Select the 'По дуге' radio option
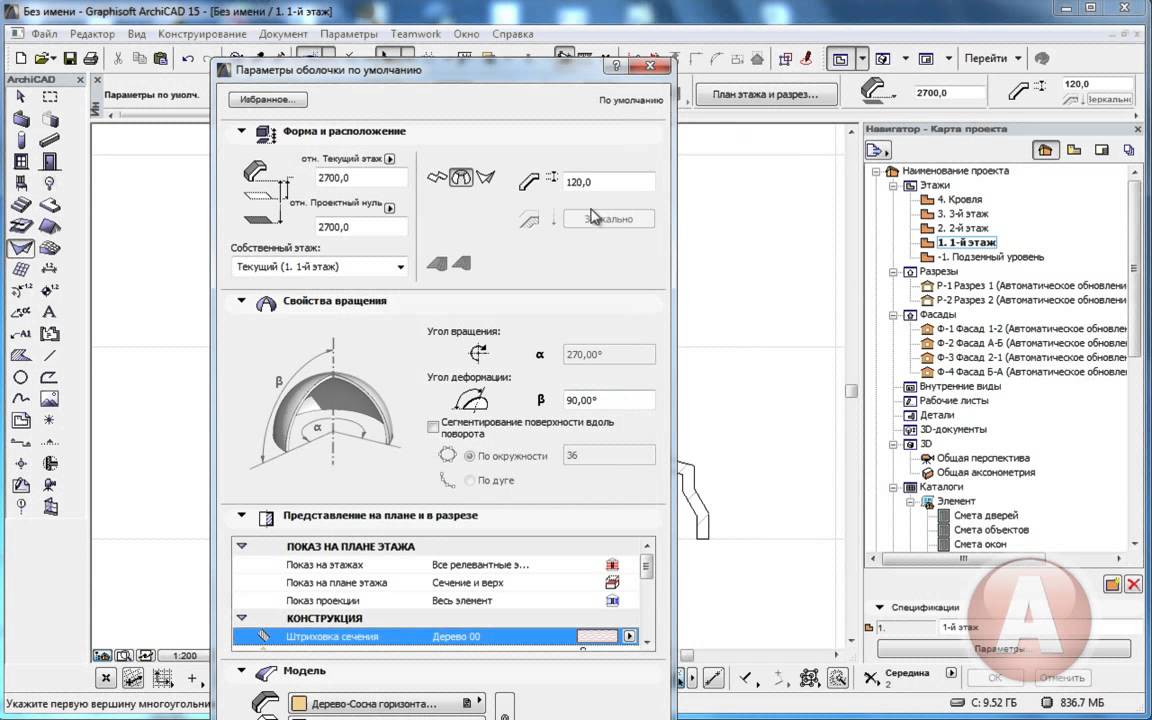Image resolution: width=1152 pixels, height=720 pixels. pyautogui.click(x=470, y=480)
